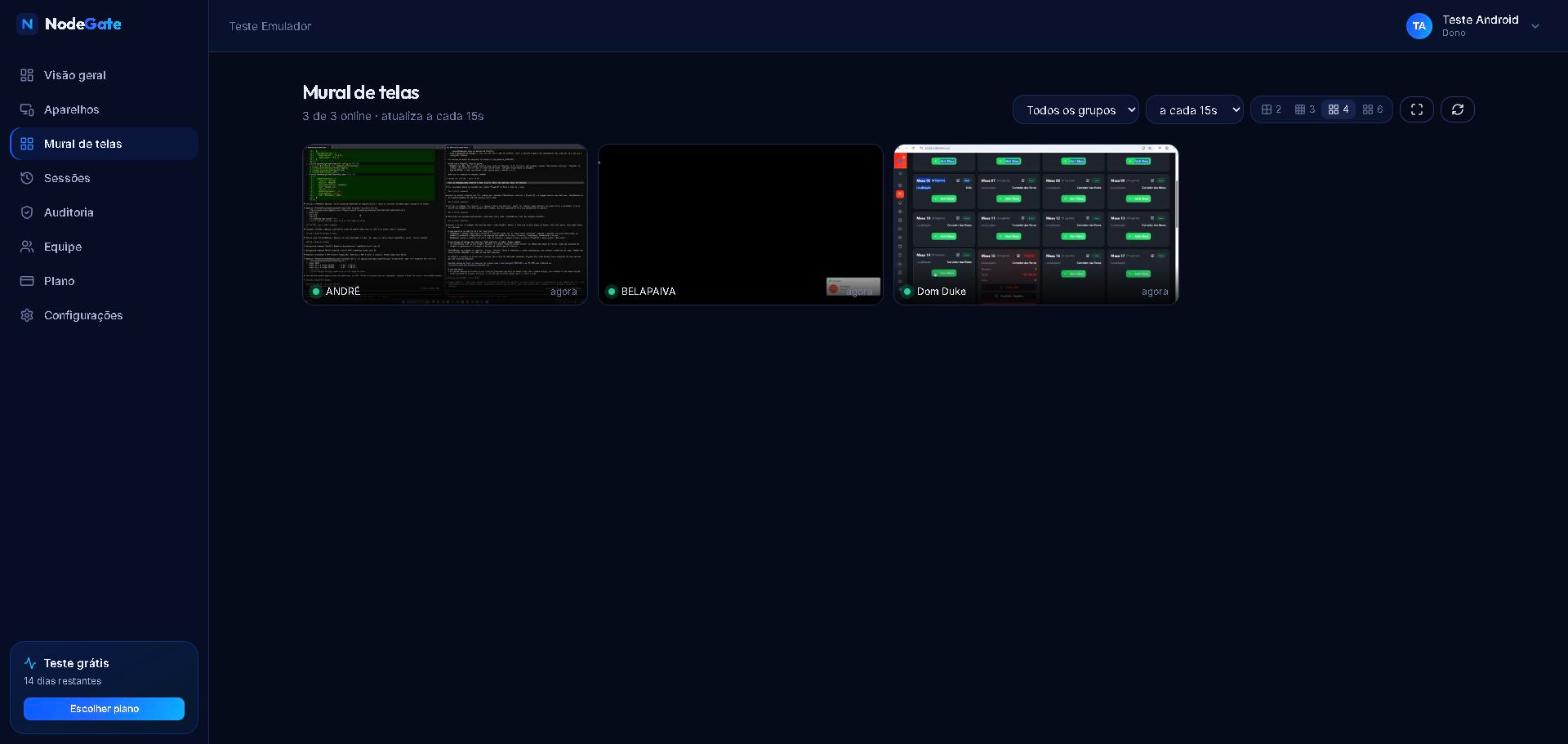
Task: Click the TA user avatar
Action: (1419, 26)
